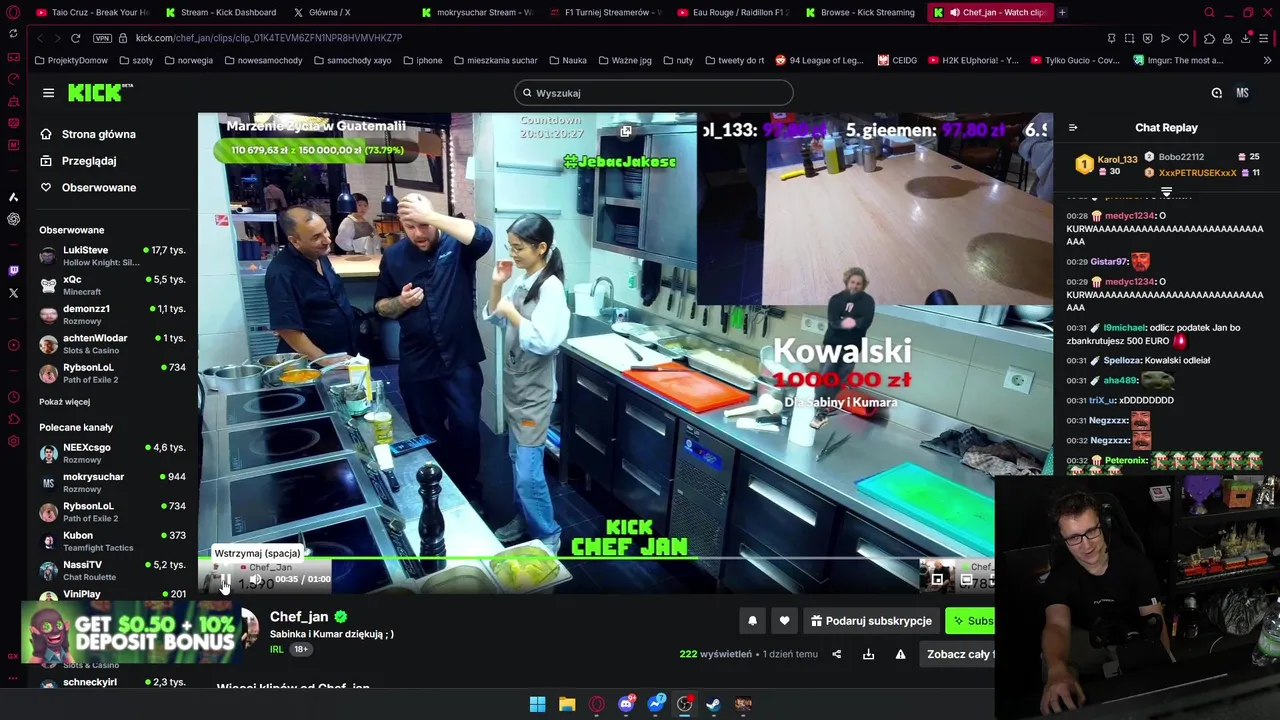The height and width of the screenshot is (720, 1280).
Task: Open the MS profile avatar menu
Action: point(1242,93)
